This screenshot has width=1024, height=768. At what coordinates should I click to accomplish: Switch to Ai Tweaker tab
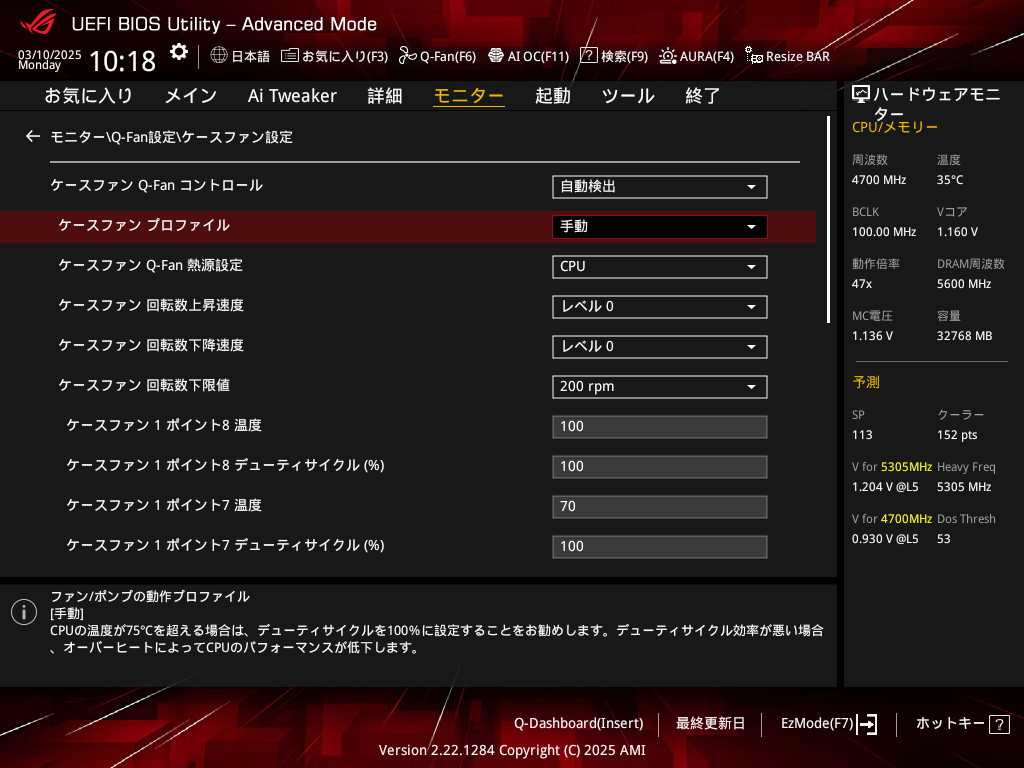pyautogui.click(x=292, y=96)
